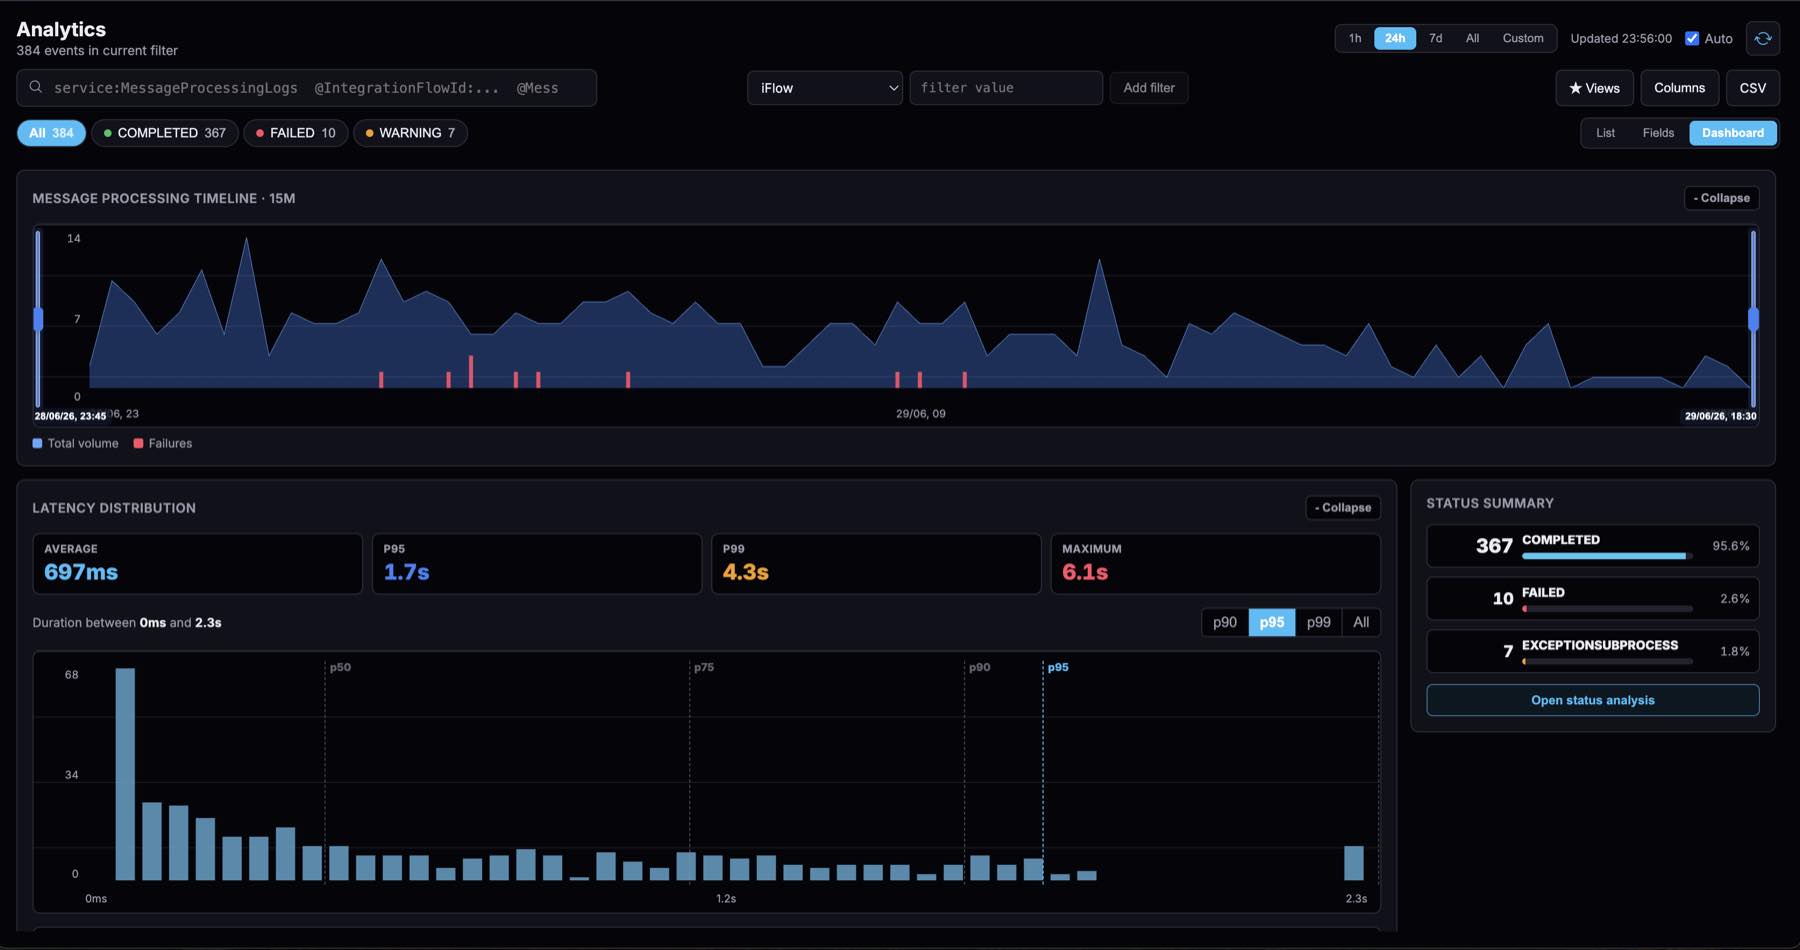The width and height of the screenshot is (1800, 950).
Task: Open the Columns chooser
Action: pos(1679,88)
